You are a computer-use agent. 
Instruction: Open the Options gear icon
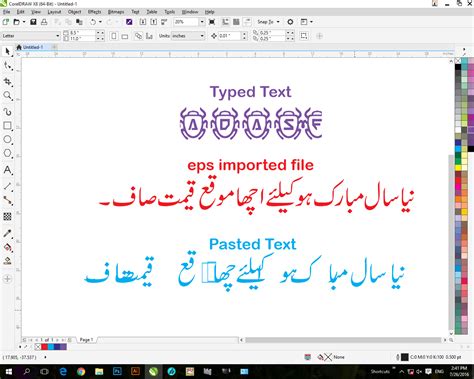pos(290,22)
